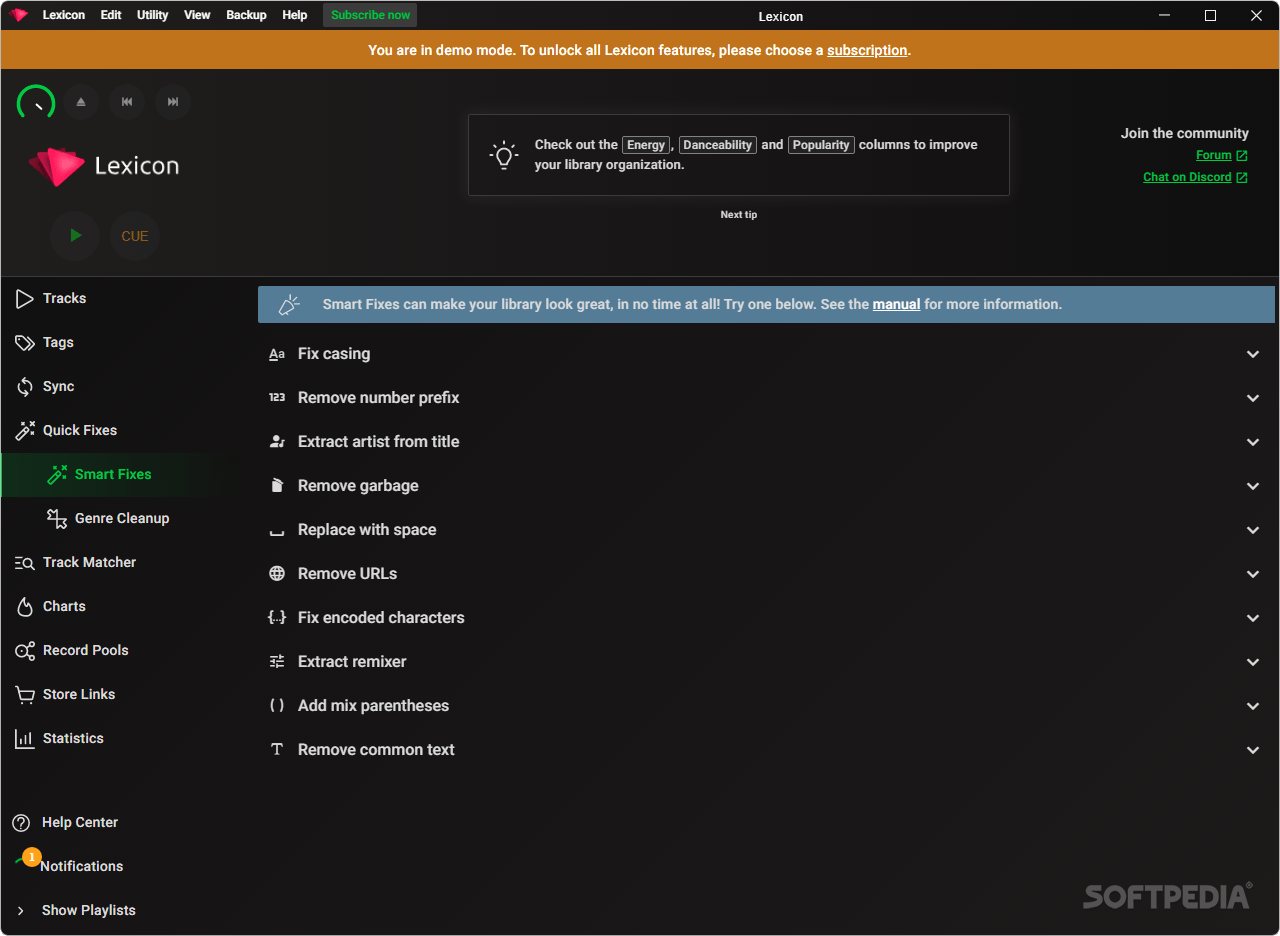Click the Remove common text T icon
The image size is (1280, 936).
(277, 750)
